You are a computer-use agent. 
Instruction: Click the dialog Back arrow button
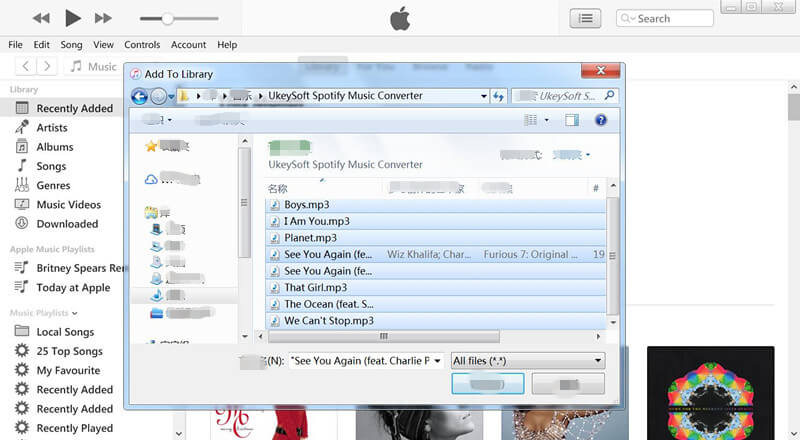[139, 96]
